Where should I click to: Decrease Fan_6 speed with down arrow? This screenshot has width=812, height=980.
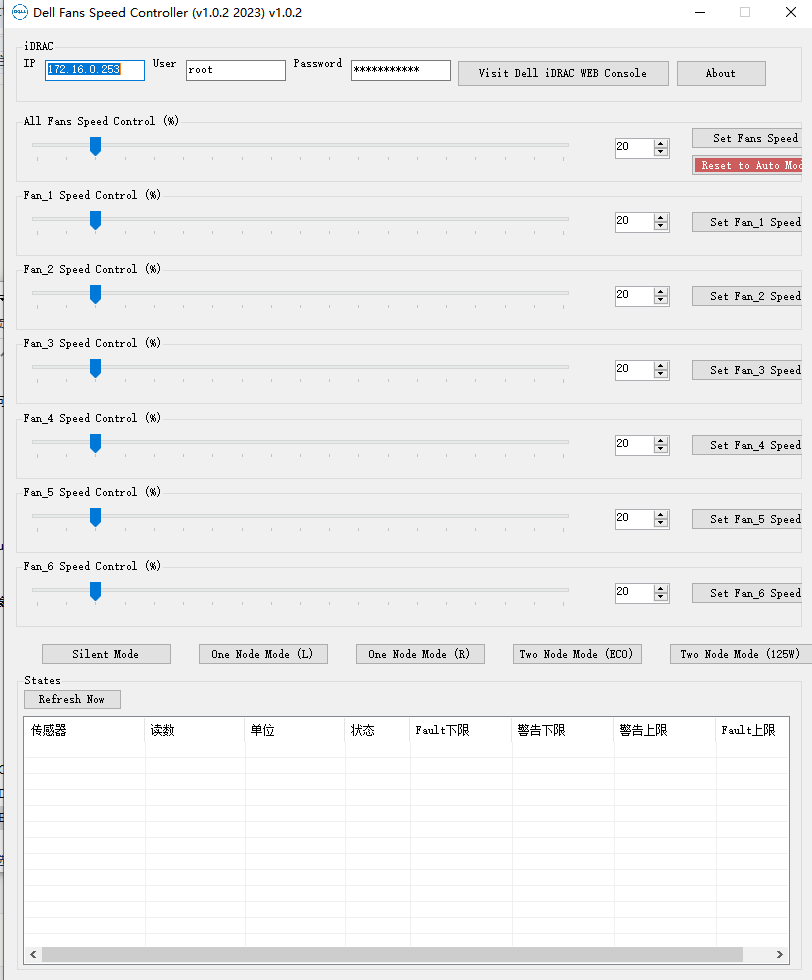tap(661, 596)
